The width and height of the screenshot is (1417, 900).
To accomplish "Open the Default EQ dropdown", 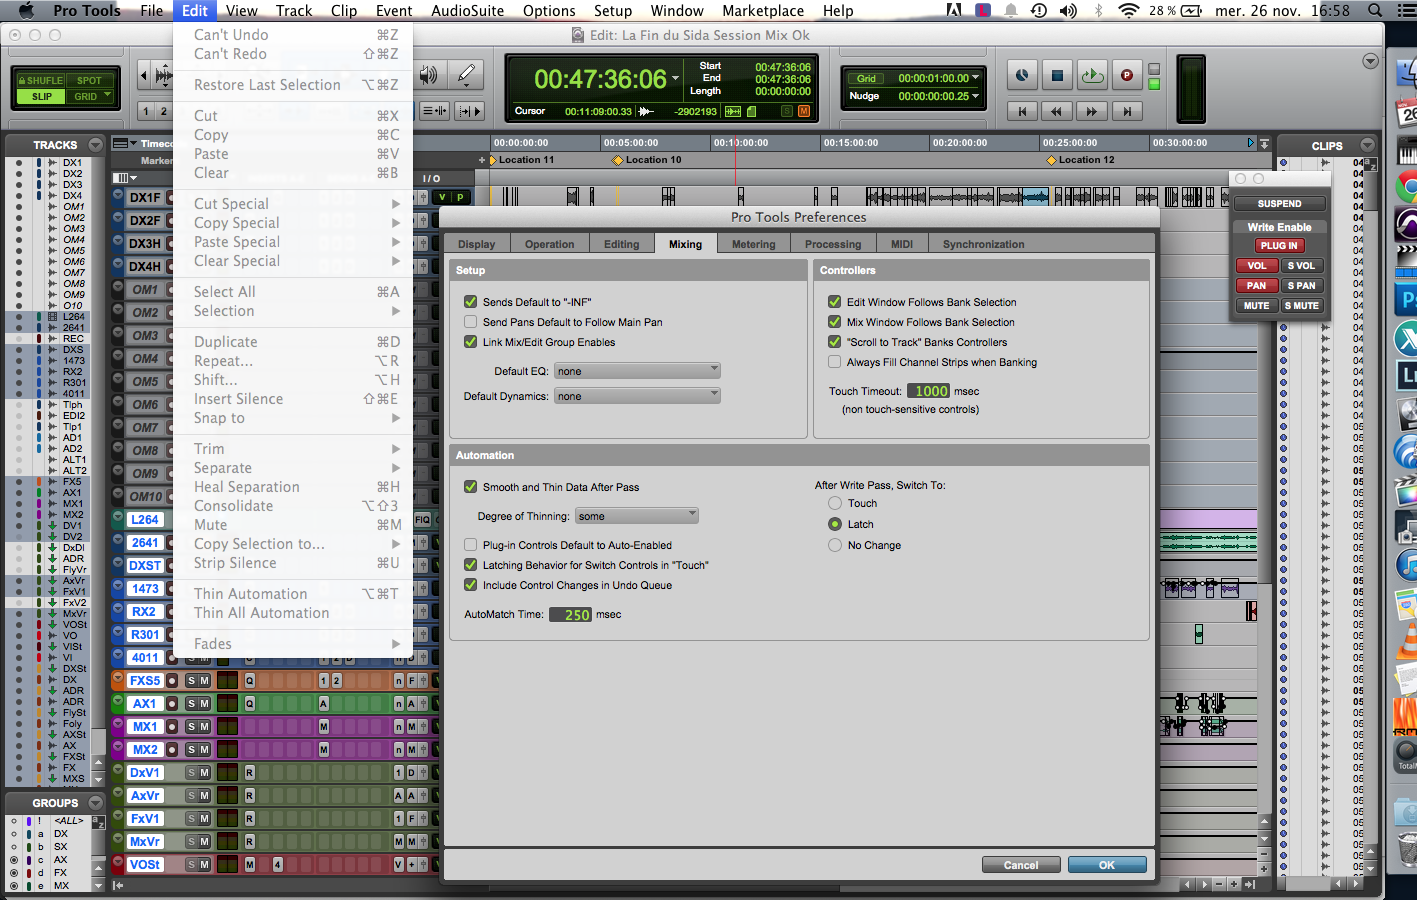I will pos(637,371).
